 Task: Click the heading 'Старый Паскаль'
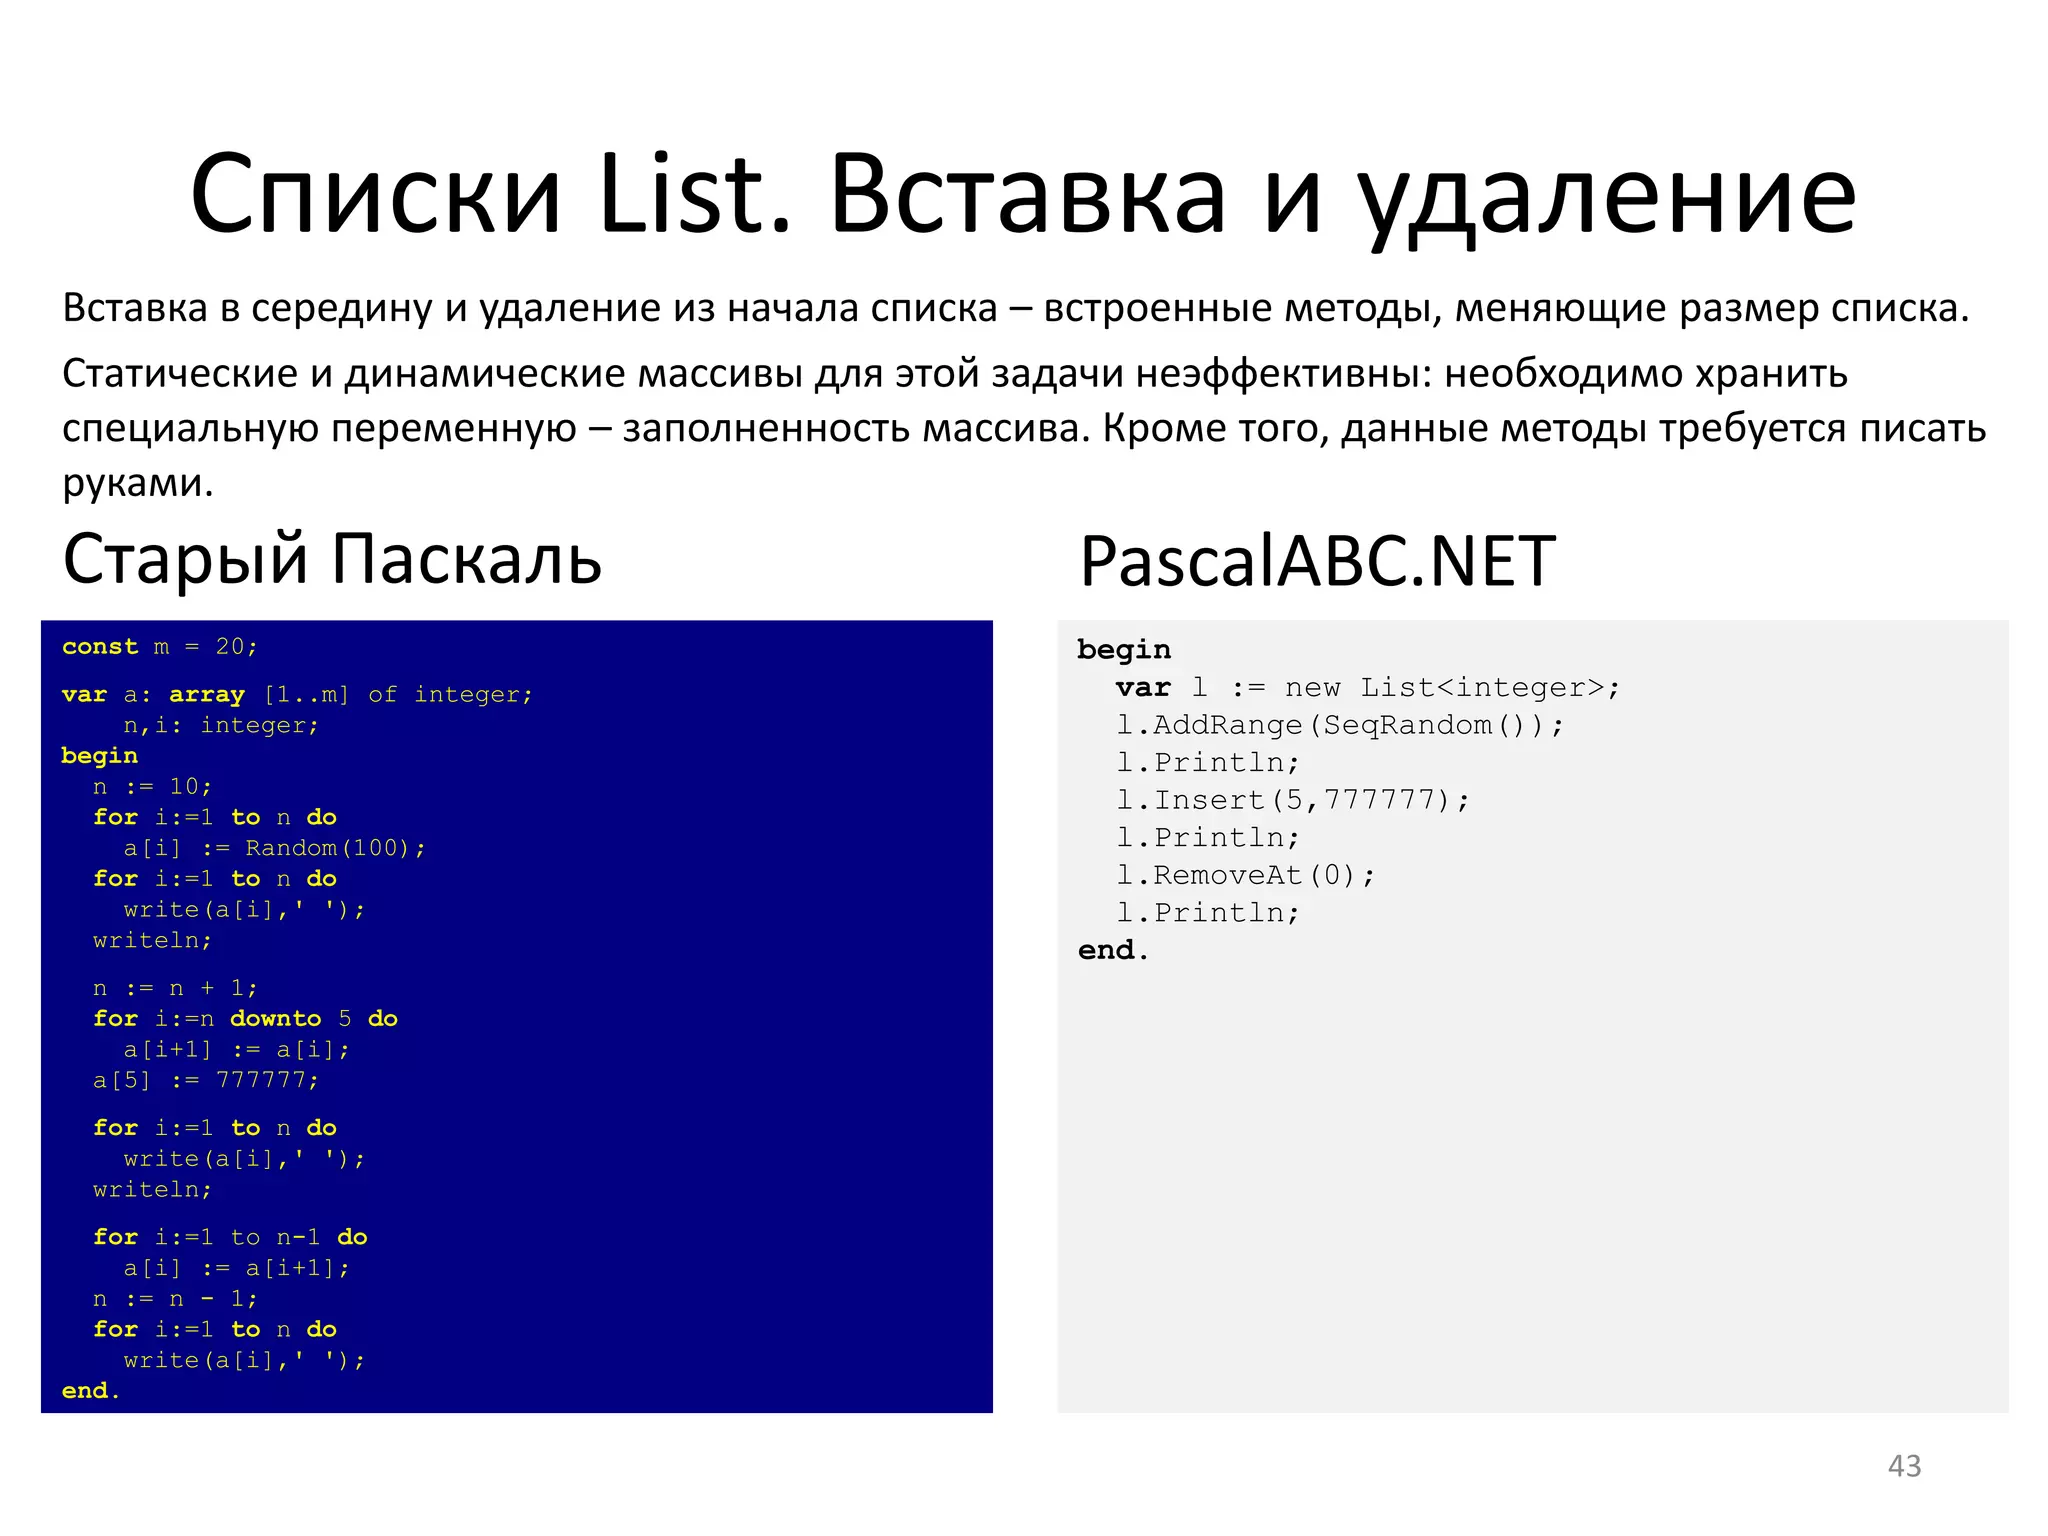pos(332,560)
